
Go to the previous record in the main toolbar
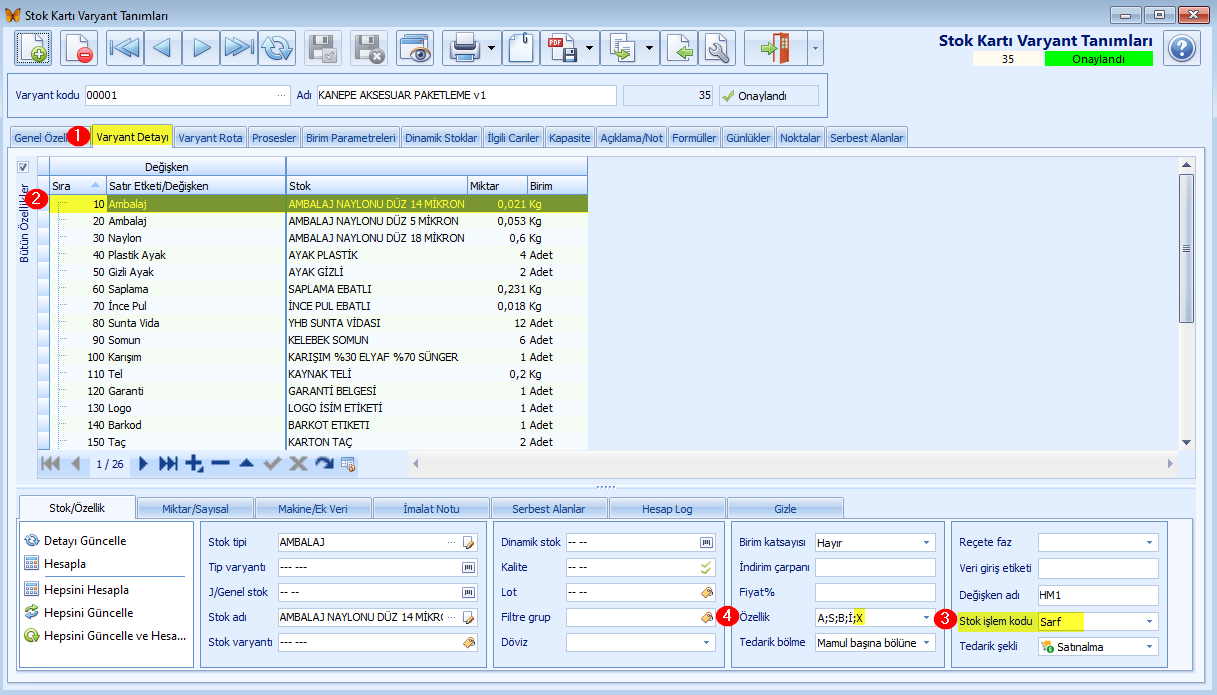(163, 48)
